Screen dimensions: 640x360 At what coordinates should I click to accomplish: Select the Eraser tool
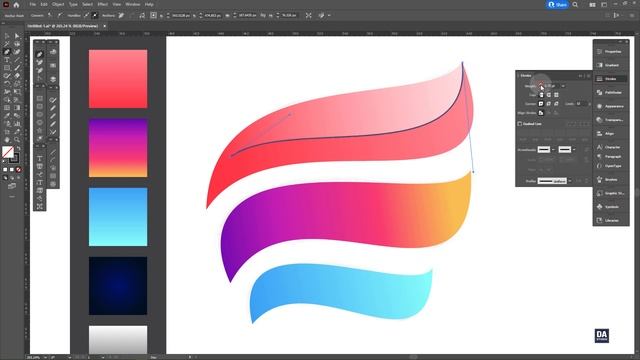tap(17, 76)
